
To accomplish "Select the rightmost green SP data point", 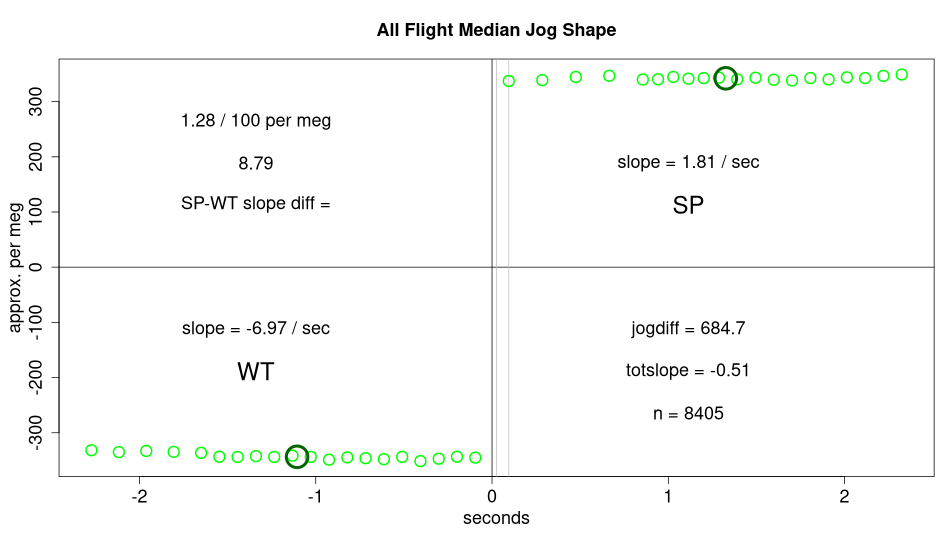I will [x=902, y=75].
